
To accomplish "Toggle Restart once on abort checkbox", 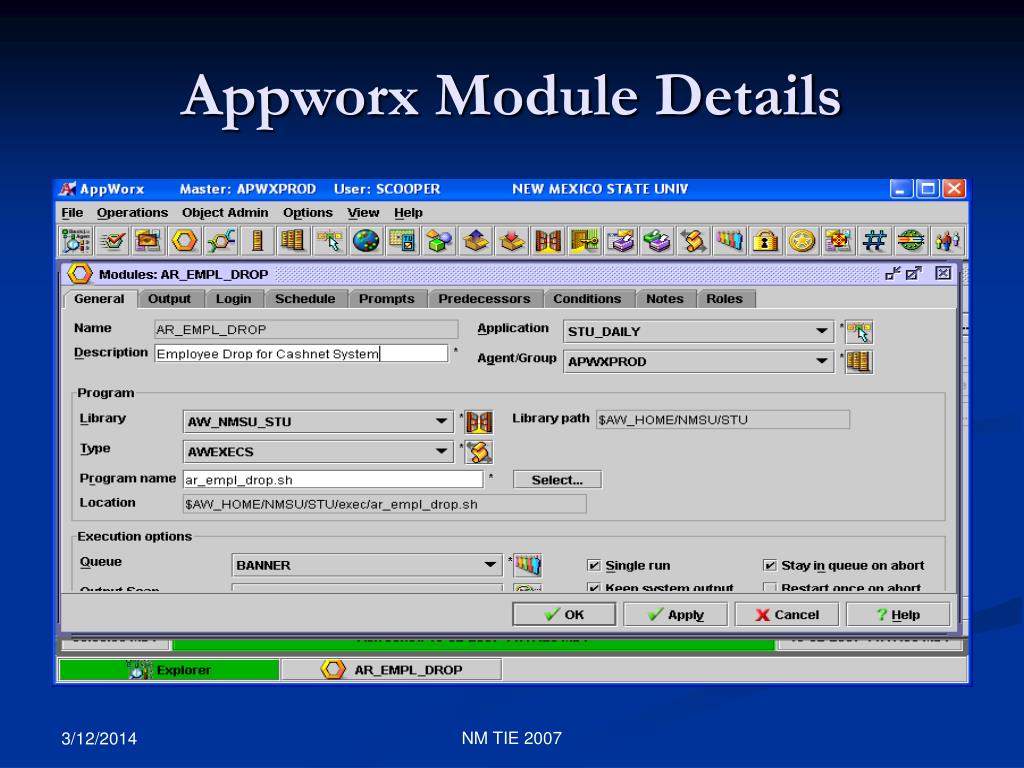I will click(770, 588).
